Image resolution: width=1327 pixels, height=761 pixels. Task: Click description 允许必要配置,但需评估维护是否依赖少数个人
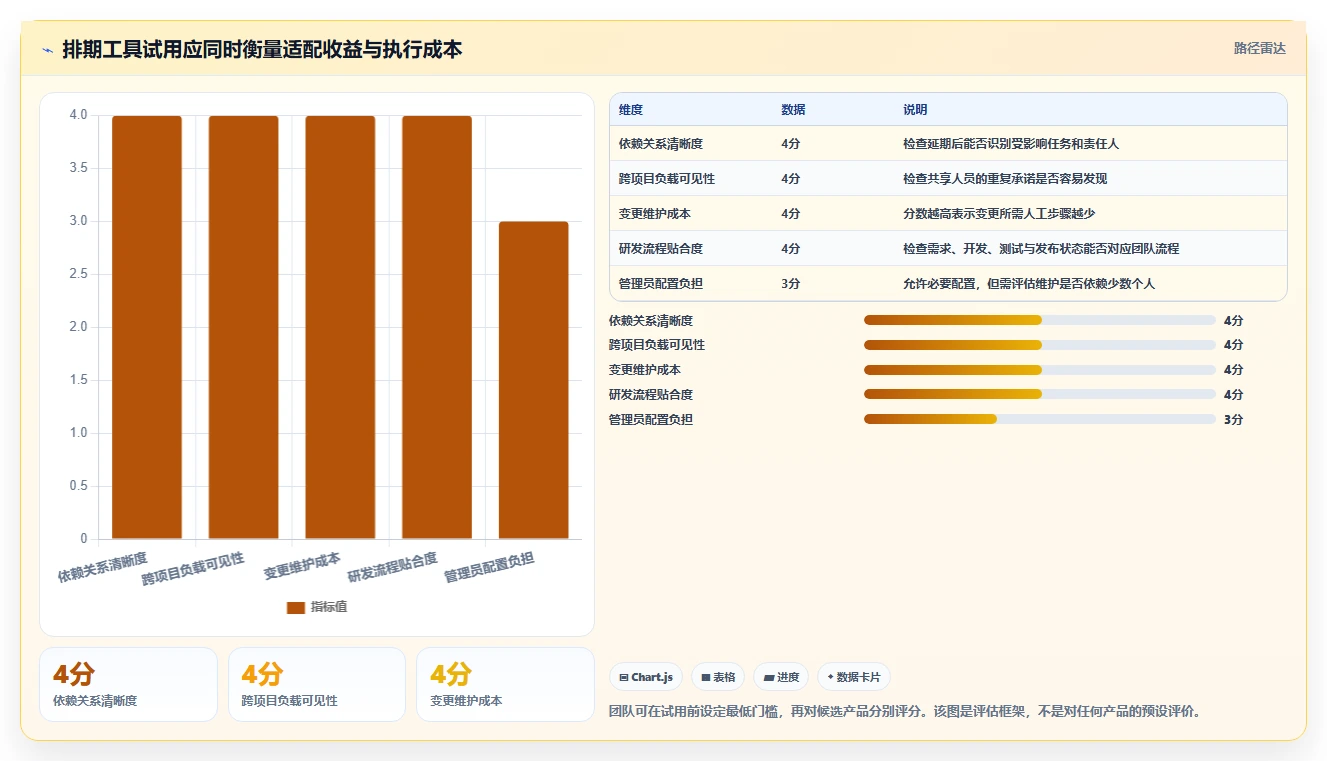(x=1029, y=284)
